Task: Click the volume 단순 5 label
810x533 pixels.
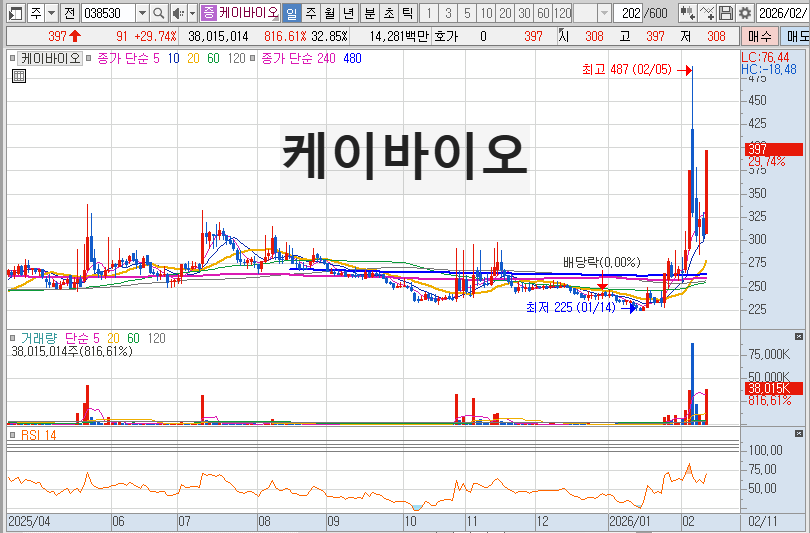Action: [82, 338]
